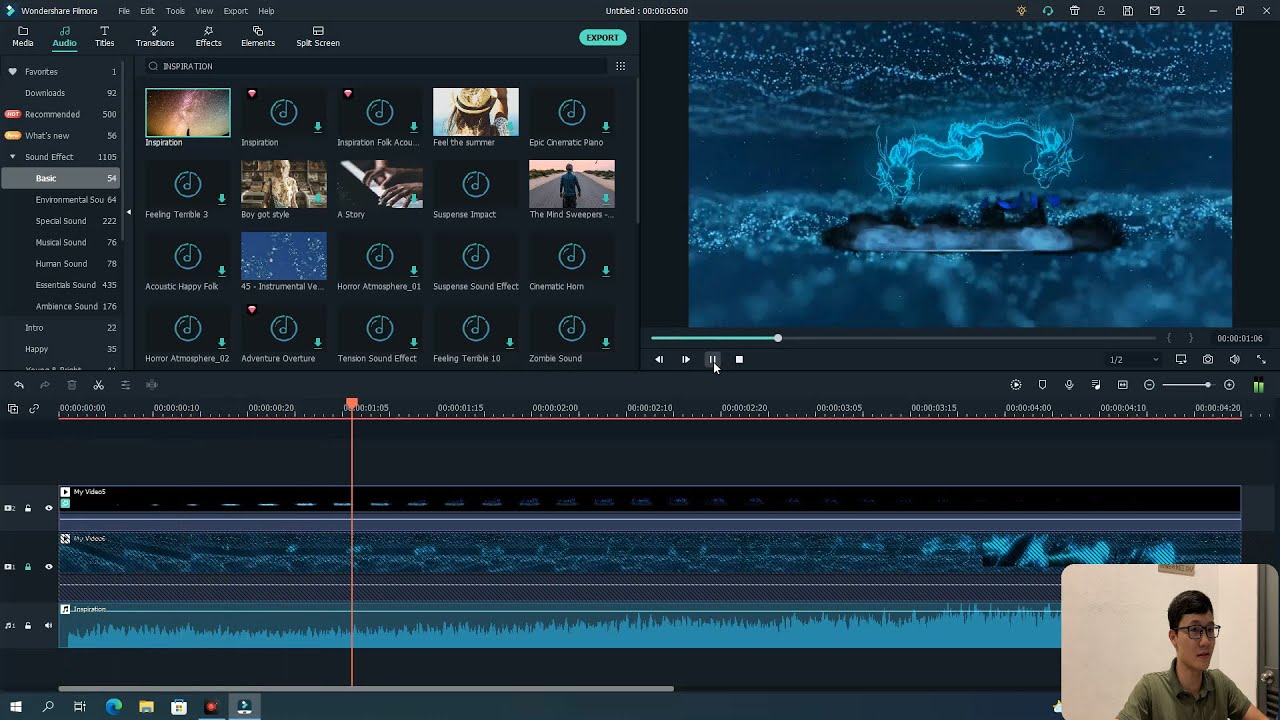The width and height of the screenshot is (1280, 720).
Task: Open the 1/2 preview quality dropdown
Action: click(x=1134, y=359)
